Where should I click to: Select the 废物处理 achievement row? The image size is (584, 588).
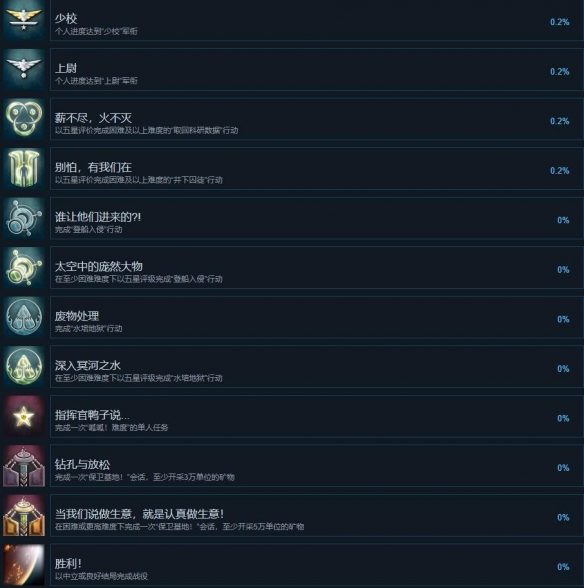click(x=317, y=317)
